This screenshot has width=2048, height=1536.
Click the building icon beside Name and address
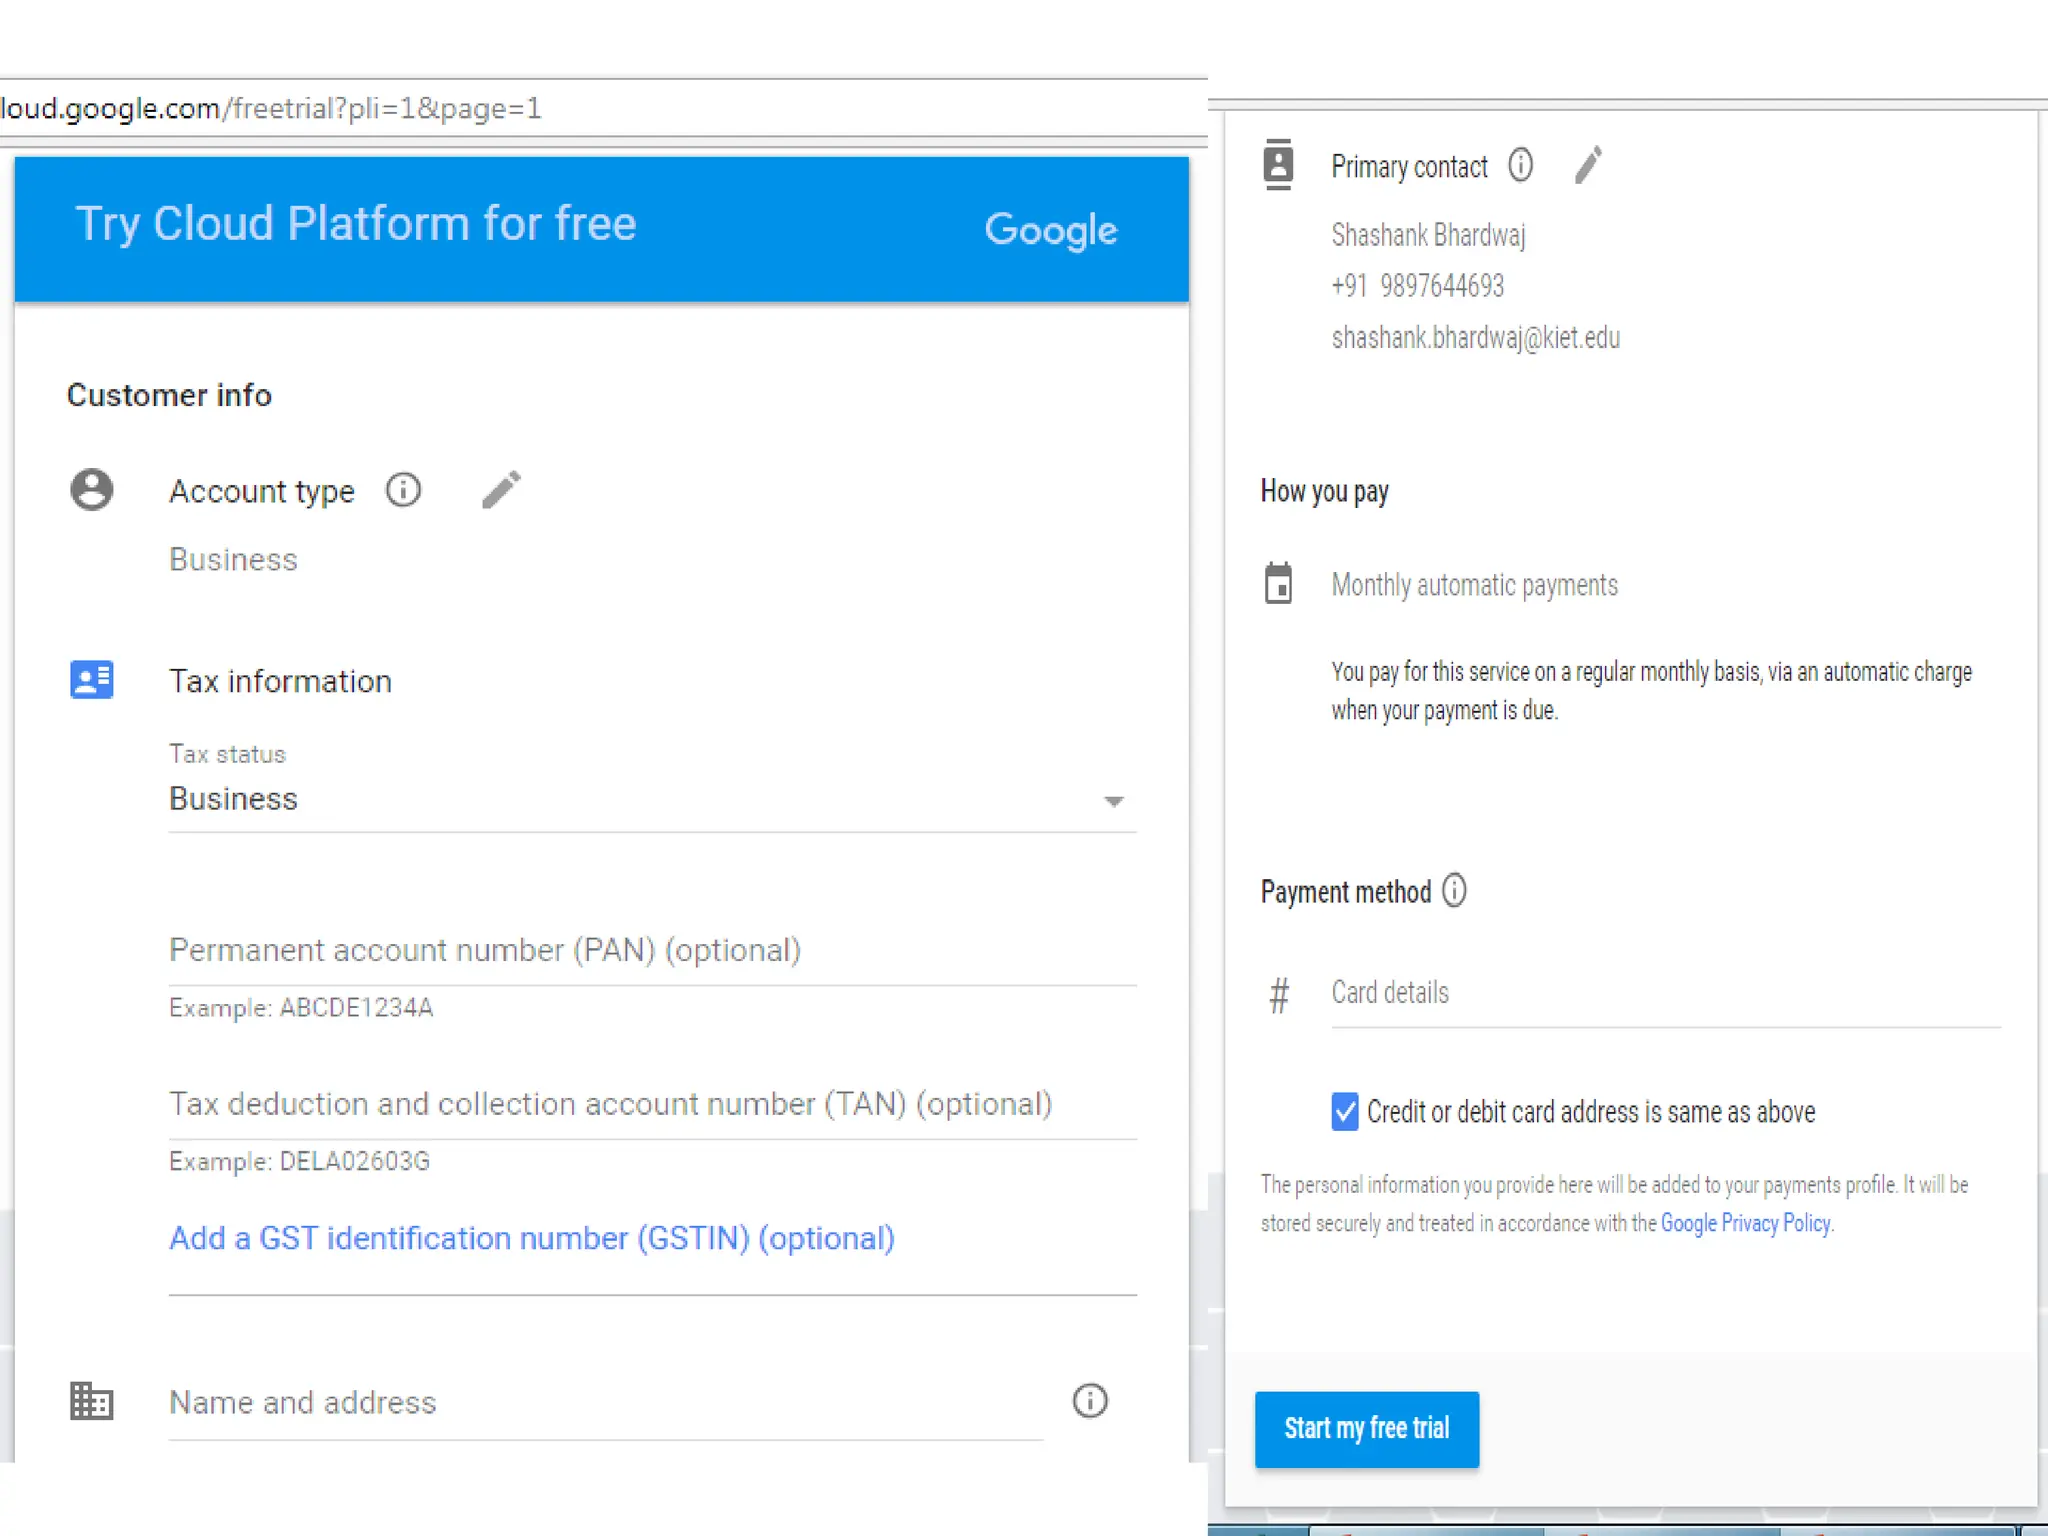point(91,1401)
